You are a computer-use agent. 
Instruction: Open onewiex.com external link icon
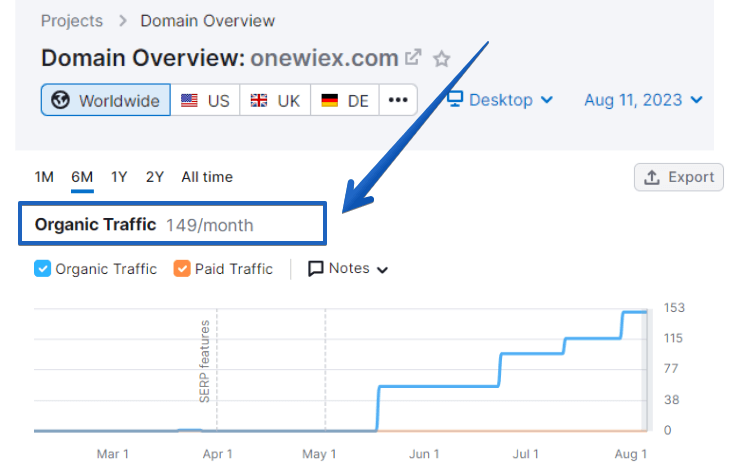click(x=413, y=57)
